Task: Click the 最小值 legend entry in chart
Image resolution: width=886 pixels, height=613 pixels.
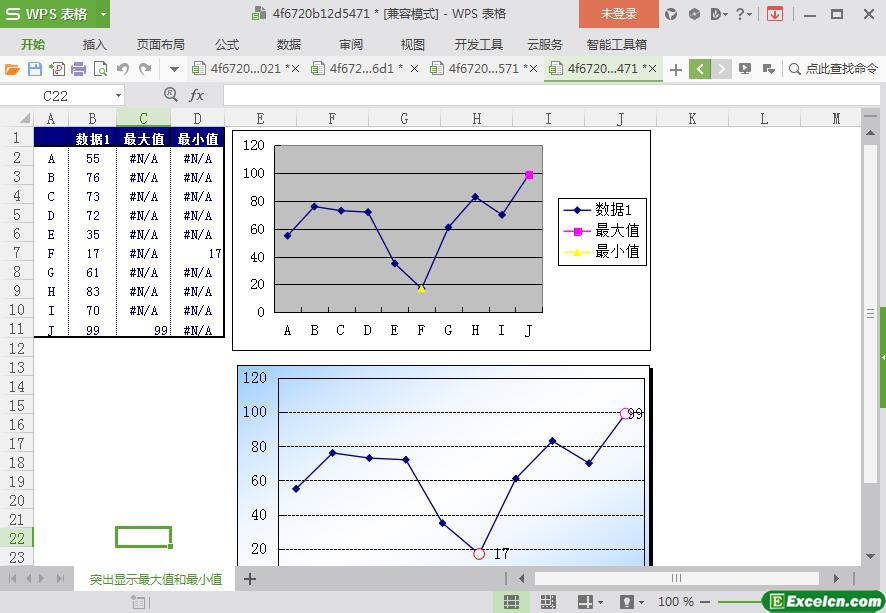Action: click(602, 251)
